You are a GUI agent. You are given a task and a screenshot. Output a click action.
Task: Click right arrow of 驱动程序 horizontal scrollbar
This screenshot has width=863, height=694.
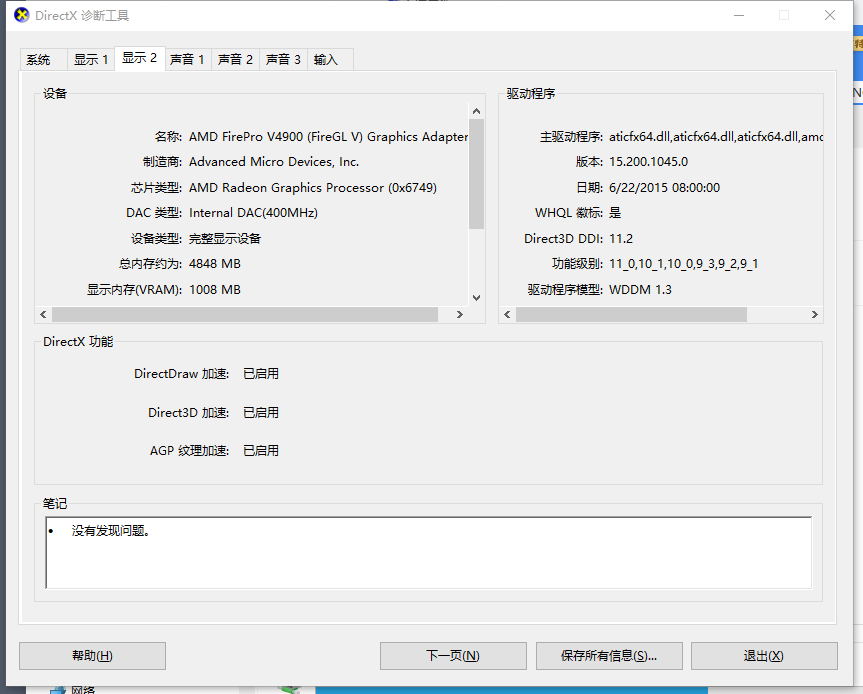pyautogui.click(x=815, y=314)
